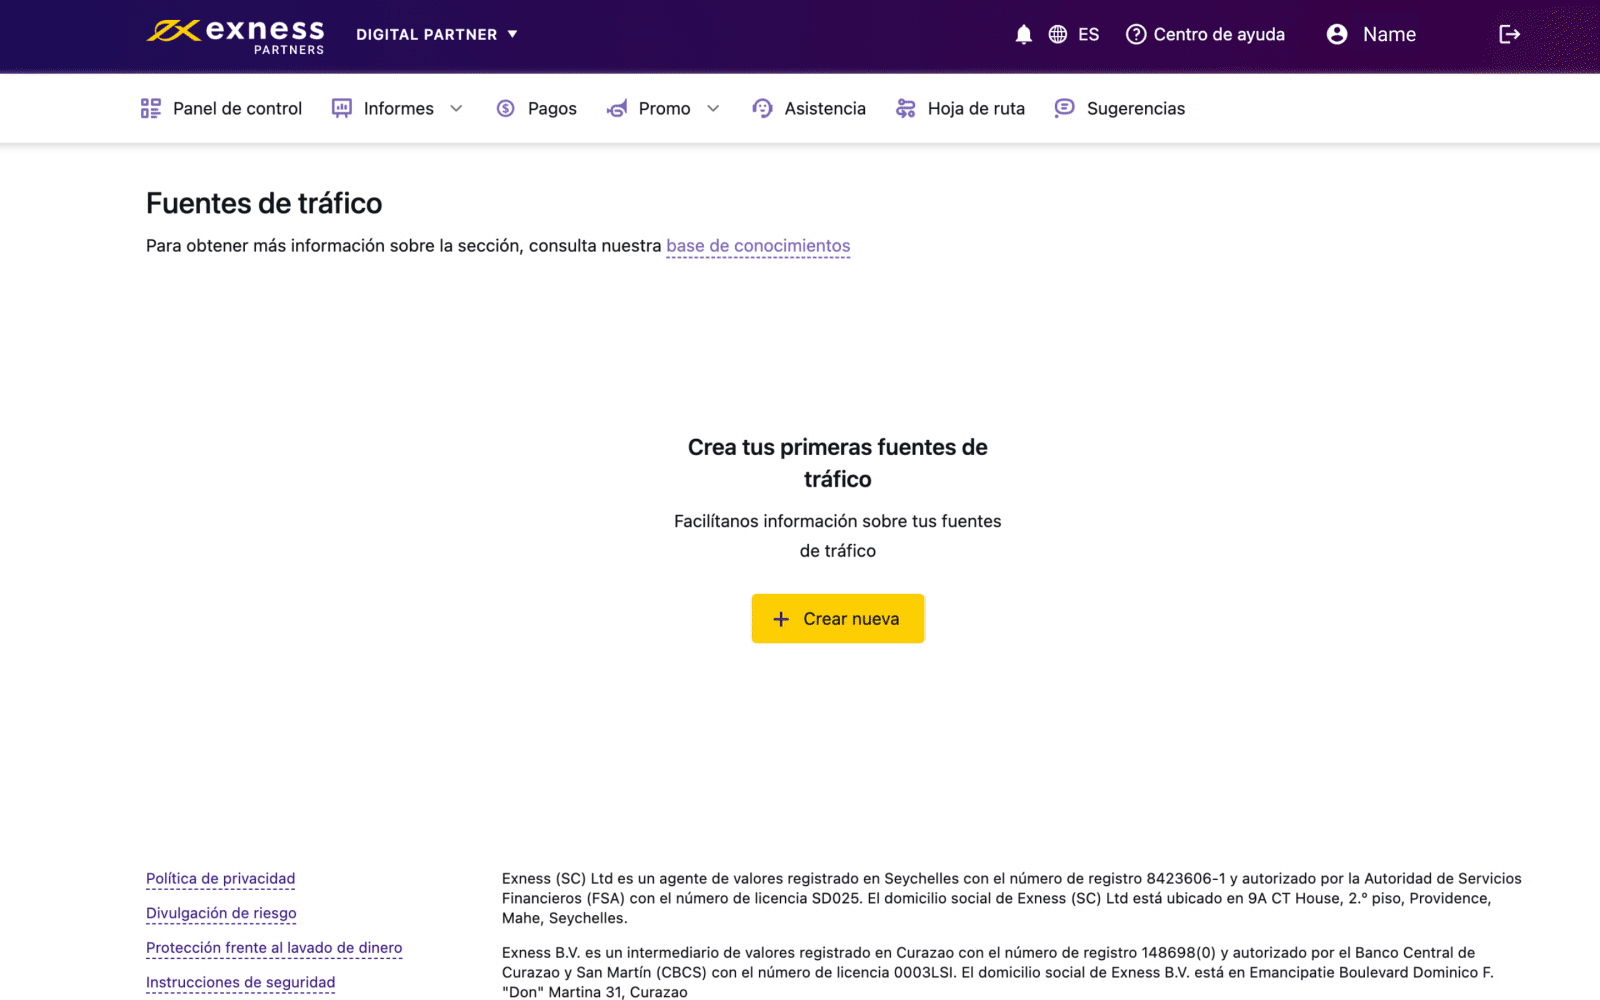The width and height of the screenshot is (1600, 1000).
Task: Click the help question mark icon
Action: 1136,35
